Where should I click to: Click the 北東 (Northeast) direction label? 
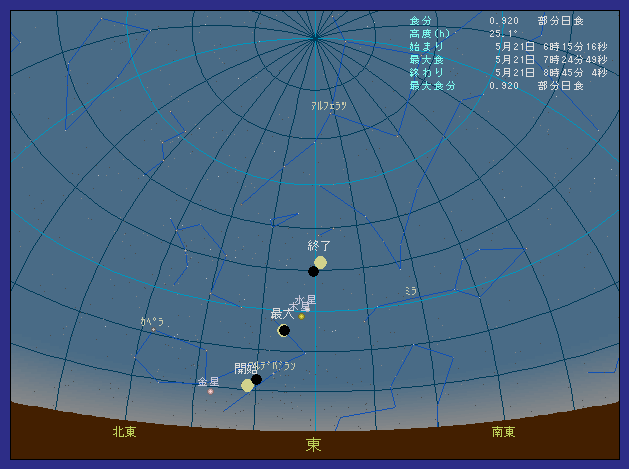click(124, 432)
